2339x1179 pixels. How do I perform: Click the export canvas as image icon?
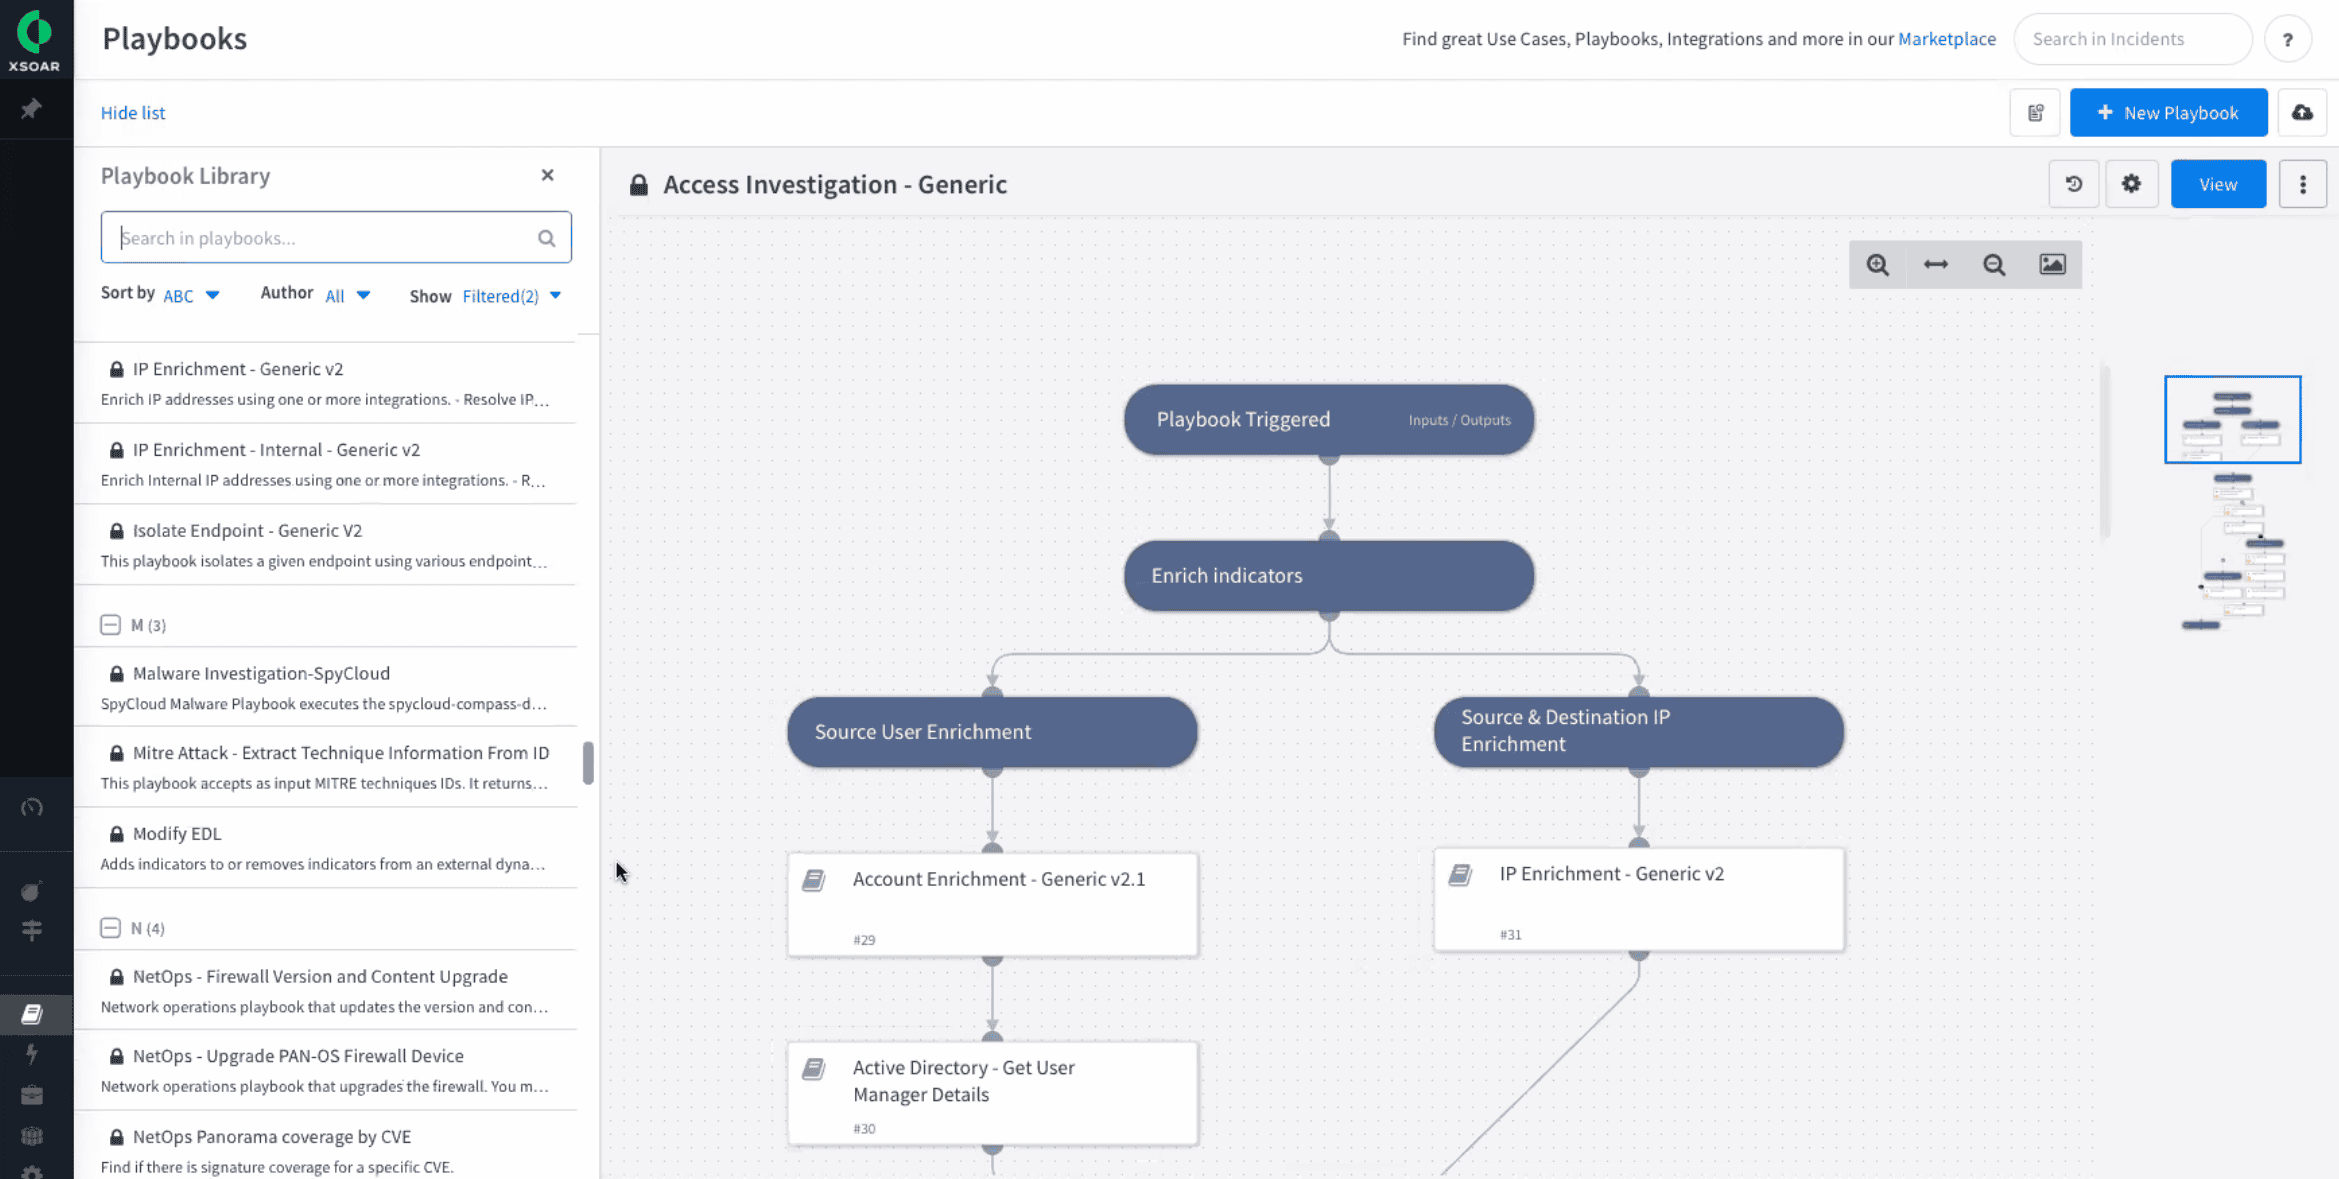2052,265
